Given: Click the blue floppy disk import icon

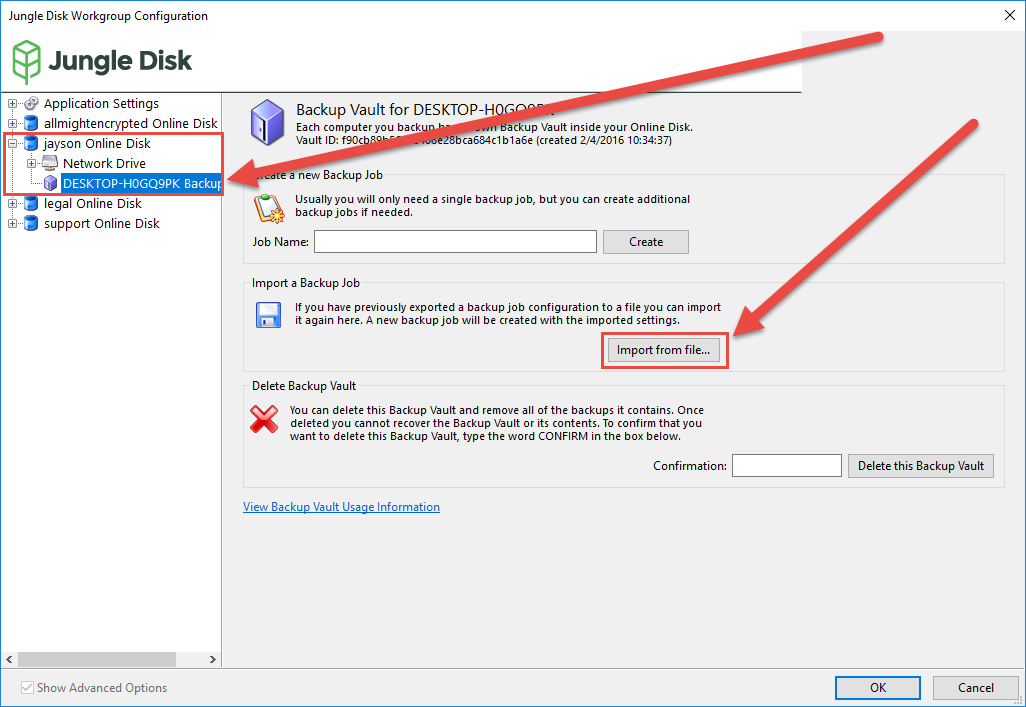Looking at the screenshot, I should coord(268,315).
